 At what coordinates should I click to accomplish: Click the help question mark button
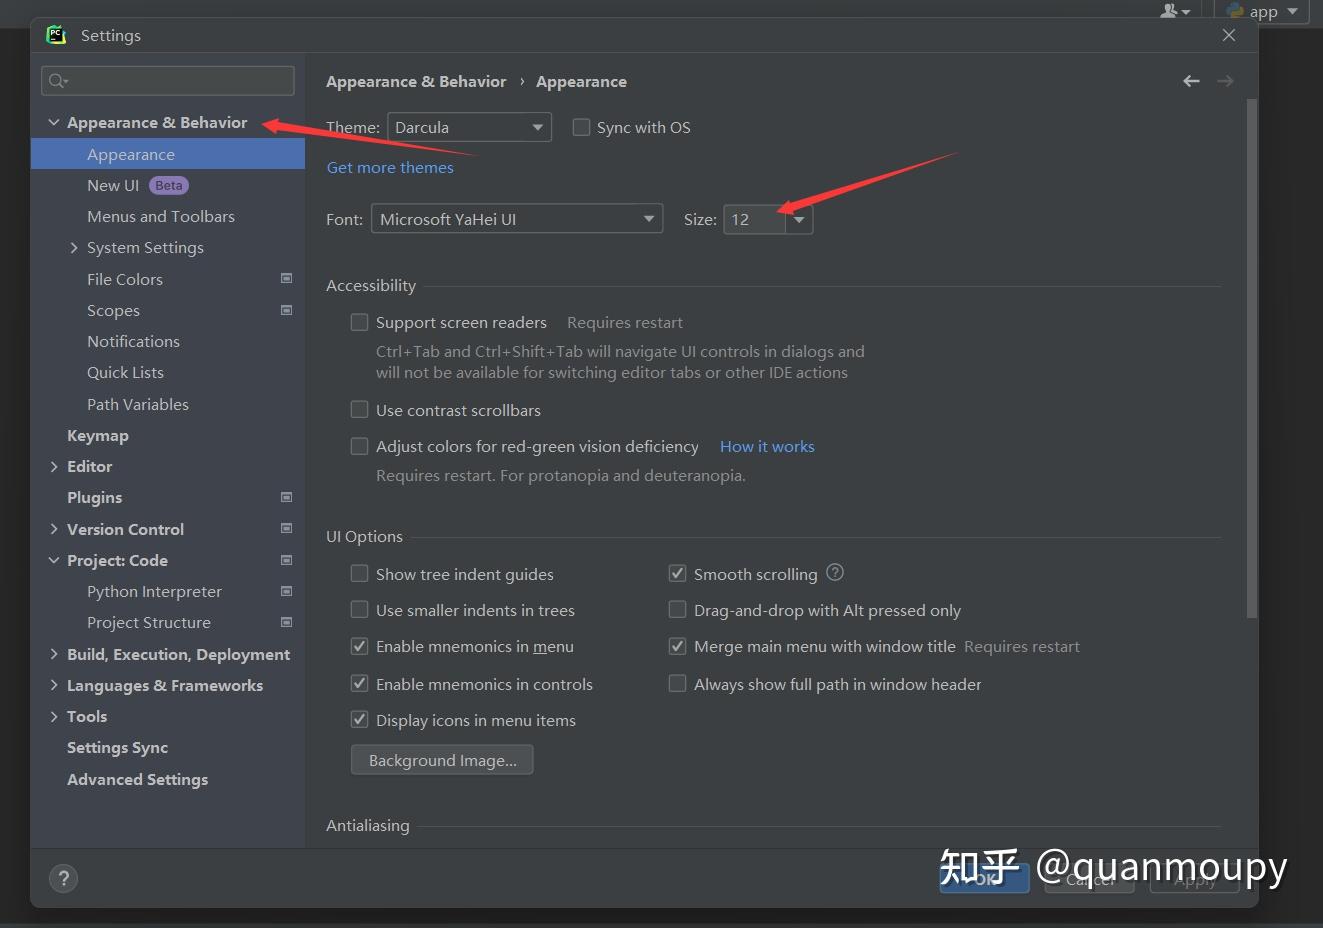point(63,878)
